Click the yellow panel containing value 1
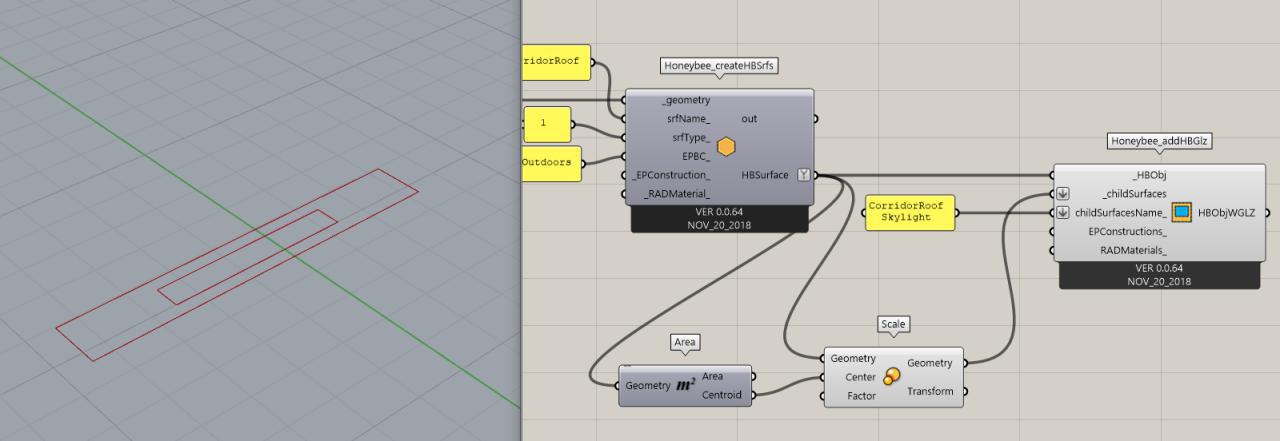 [x=547, y=125]
